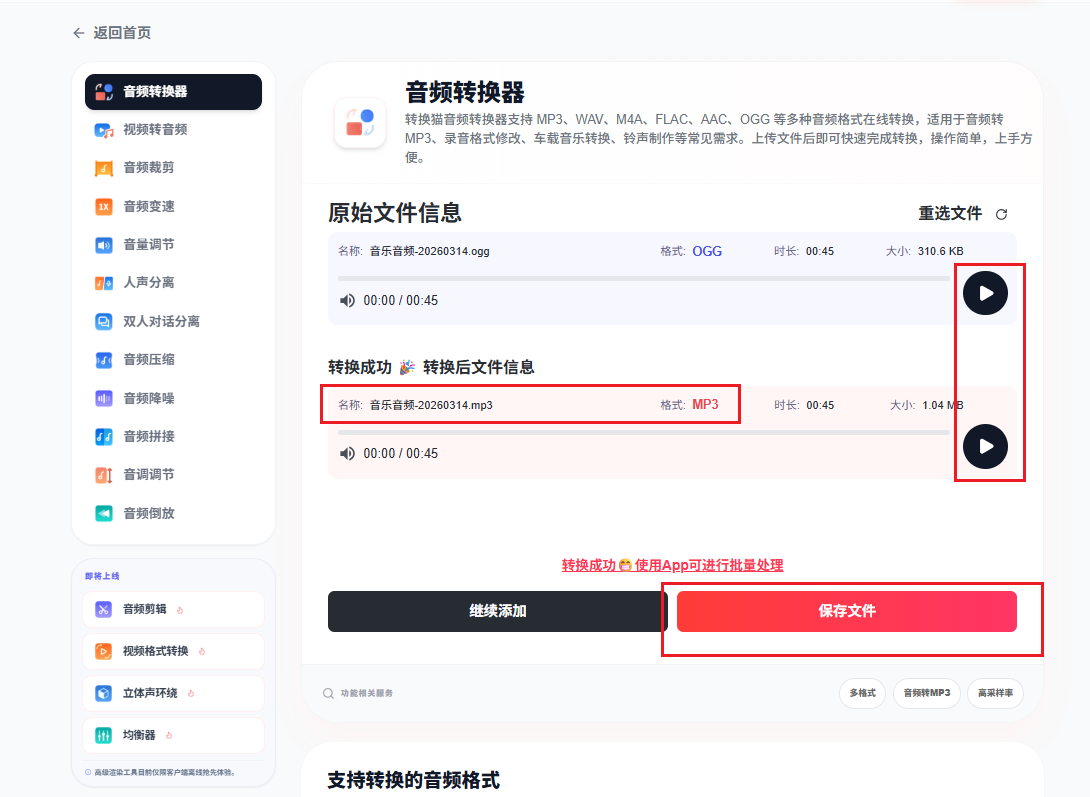The height and width of the screenshot is (797, 1090).
Task: Play the original OGG audio file
Action: coord(985,293)
